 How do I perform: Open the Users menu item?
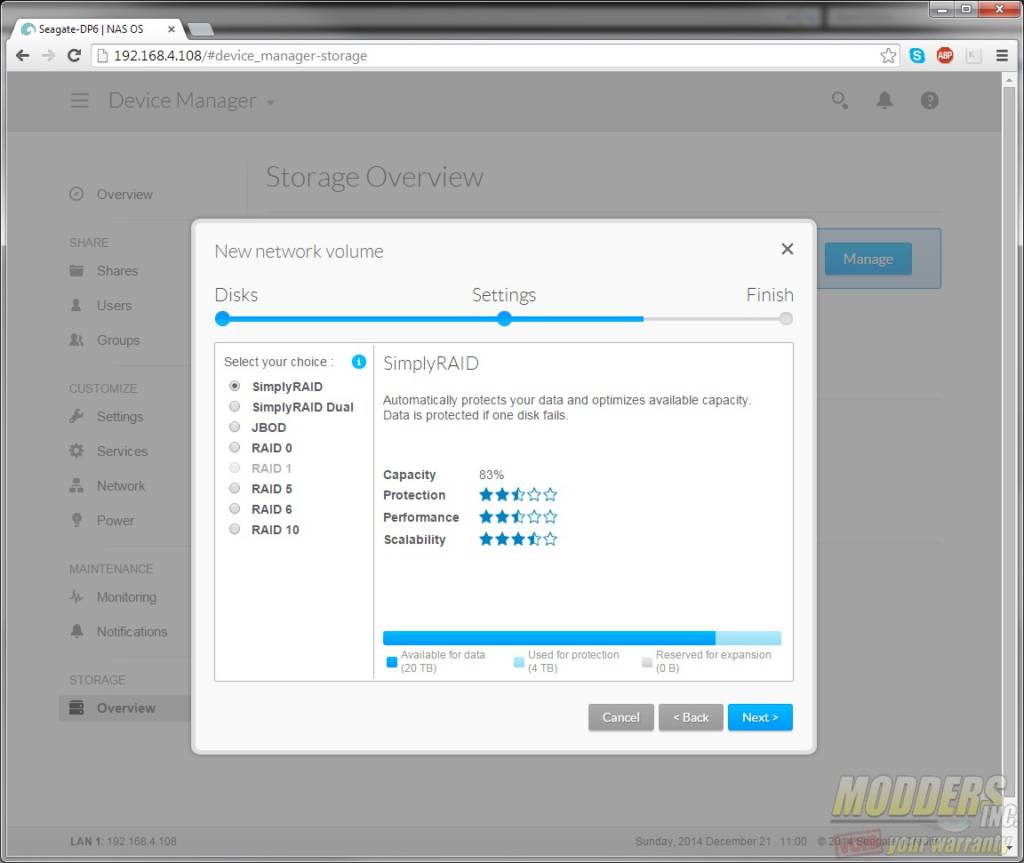click(x=114, y=305)
